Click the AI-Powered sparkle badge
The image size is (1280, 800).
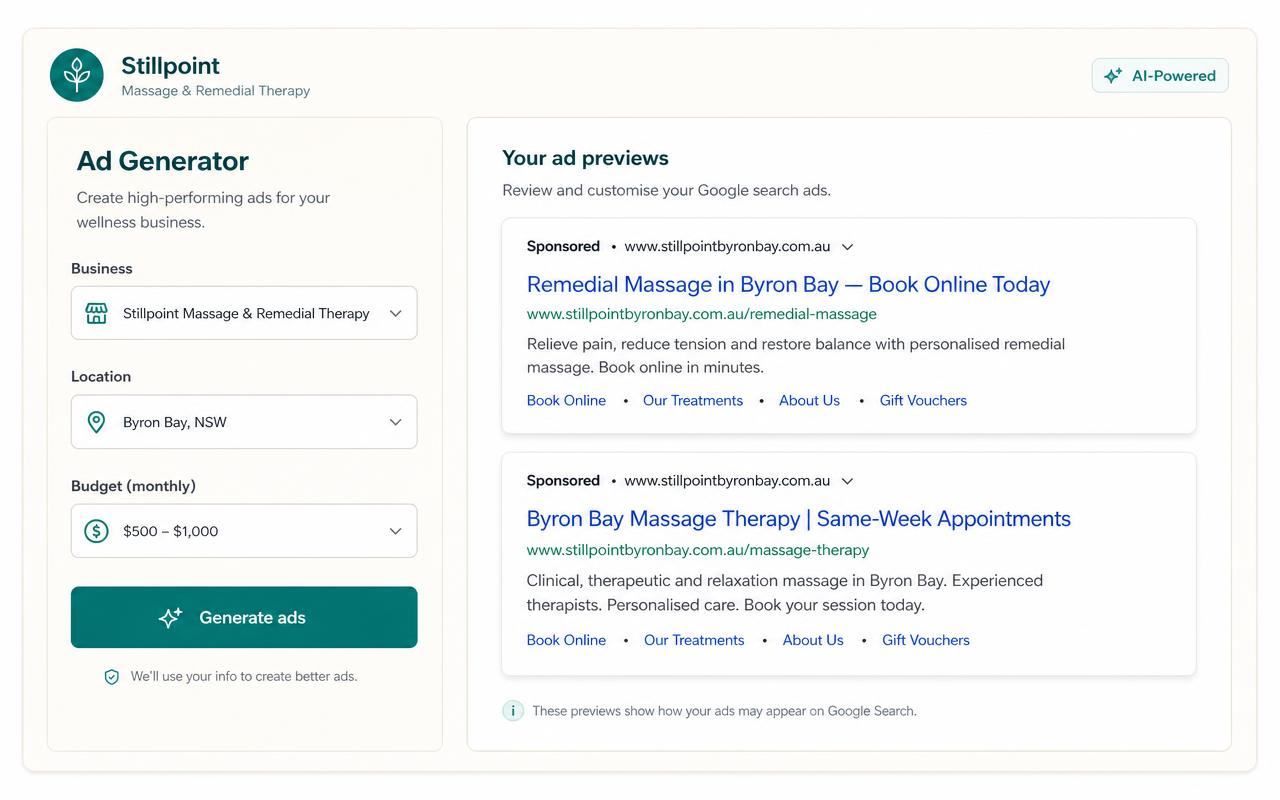click(1160, 75)
